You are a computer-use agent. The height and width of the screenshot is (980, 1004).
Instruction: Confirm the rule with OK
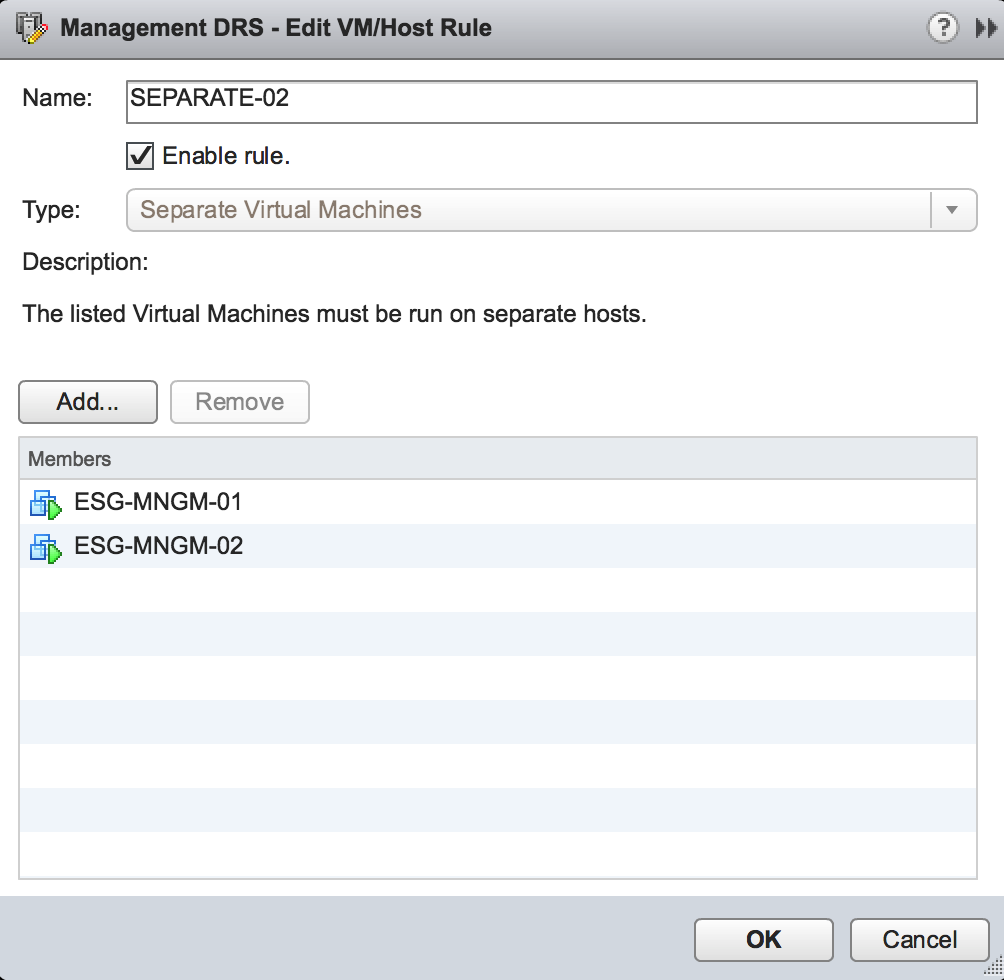(763, 939)
